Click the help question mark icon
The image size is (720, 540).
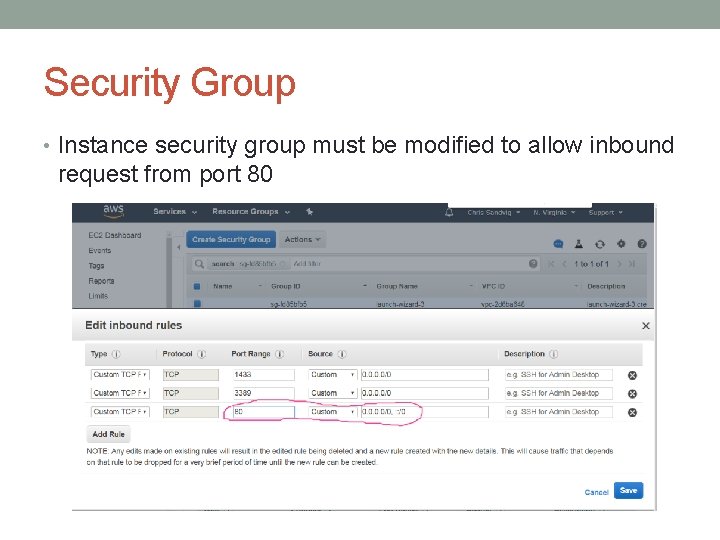(x=642, y=244)
